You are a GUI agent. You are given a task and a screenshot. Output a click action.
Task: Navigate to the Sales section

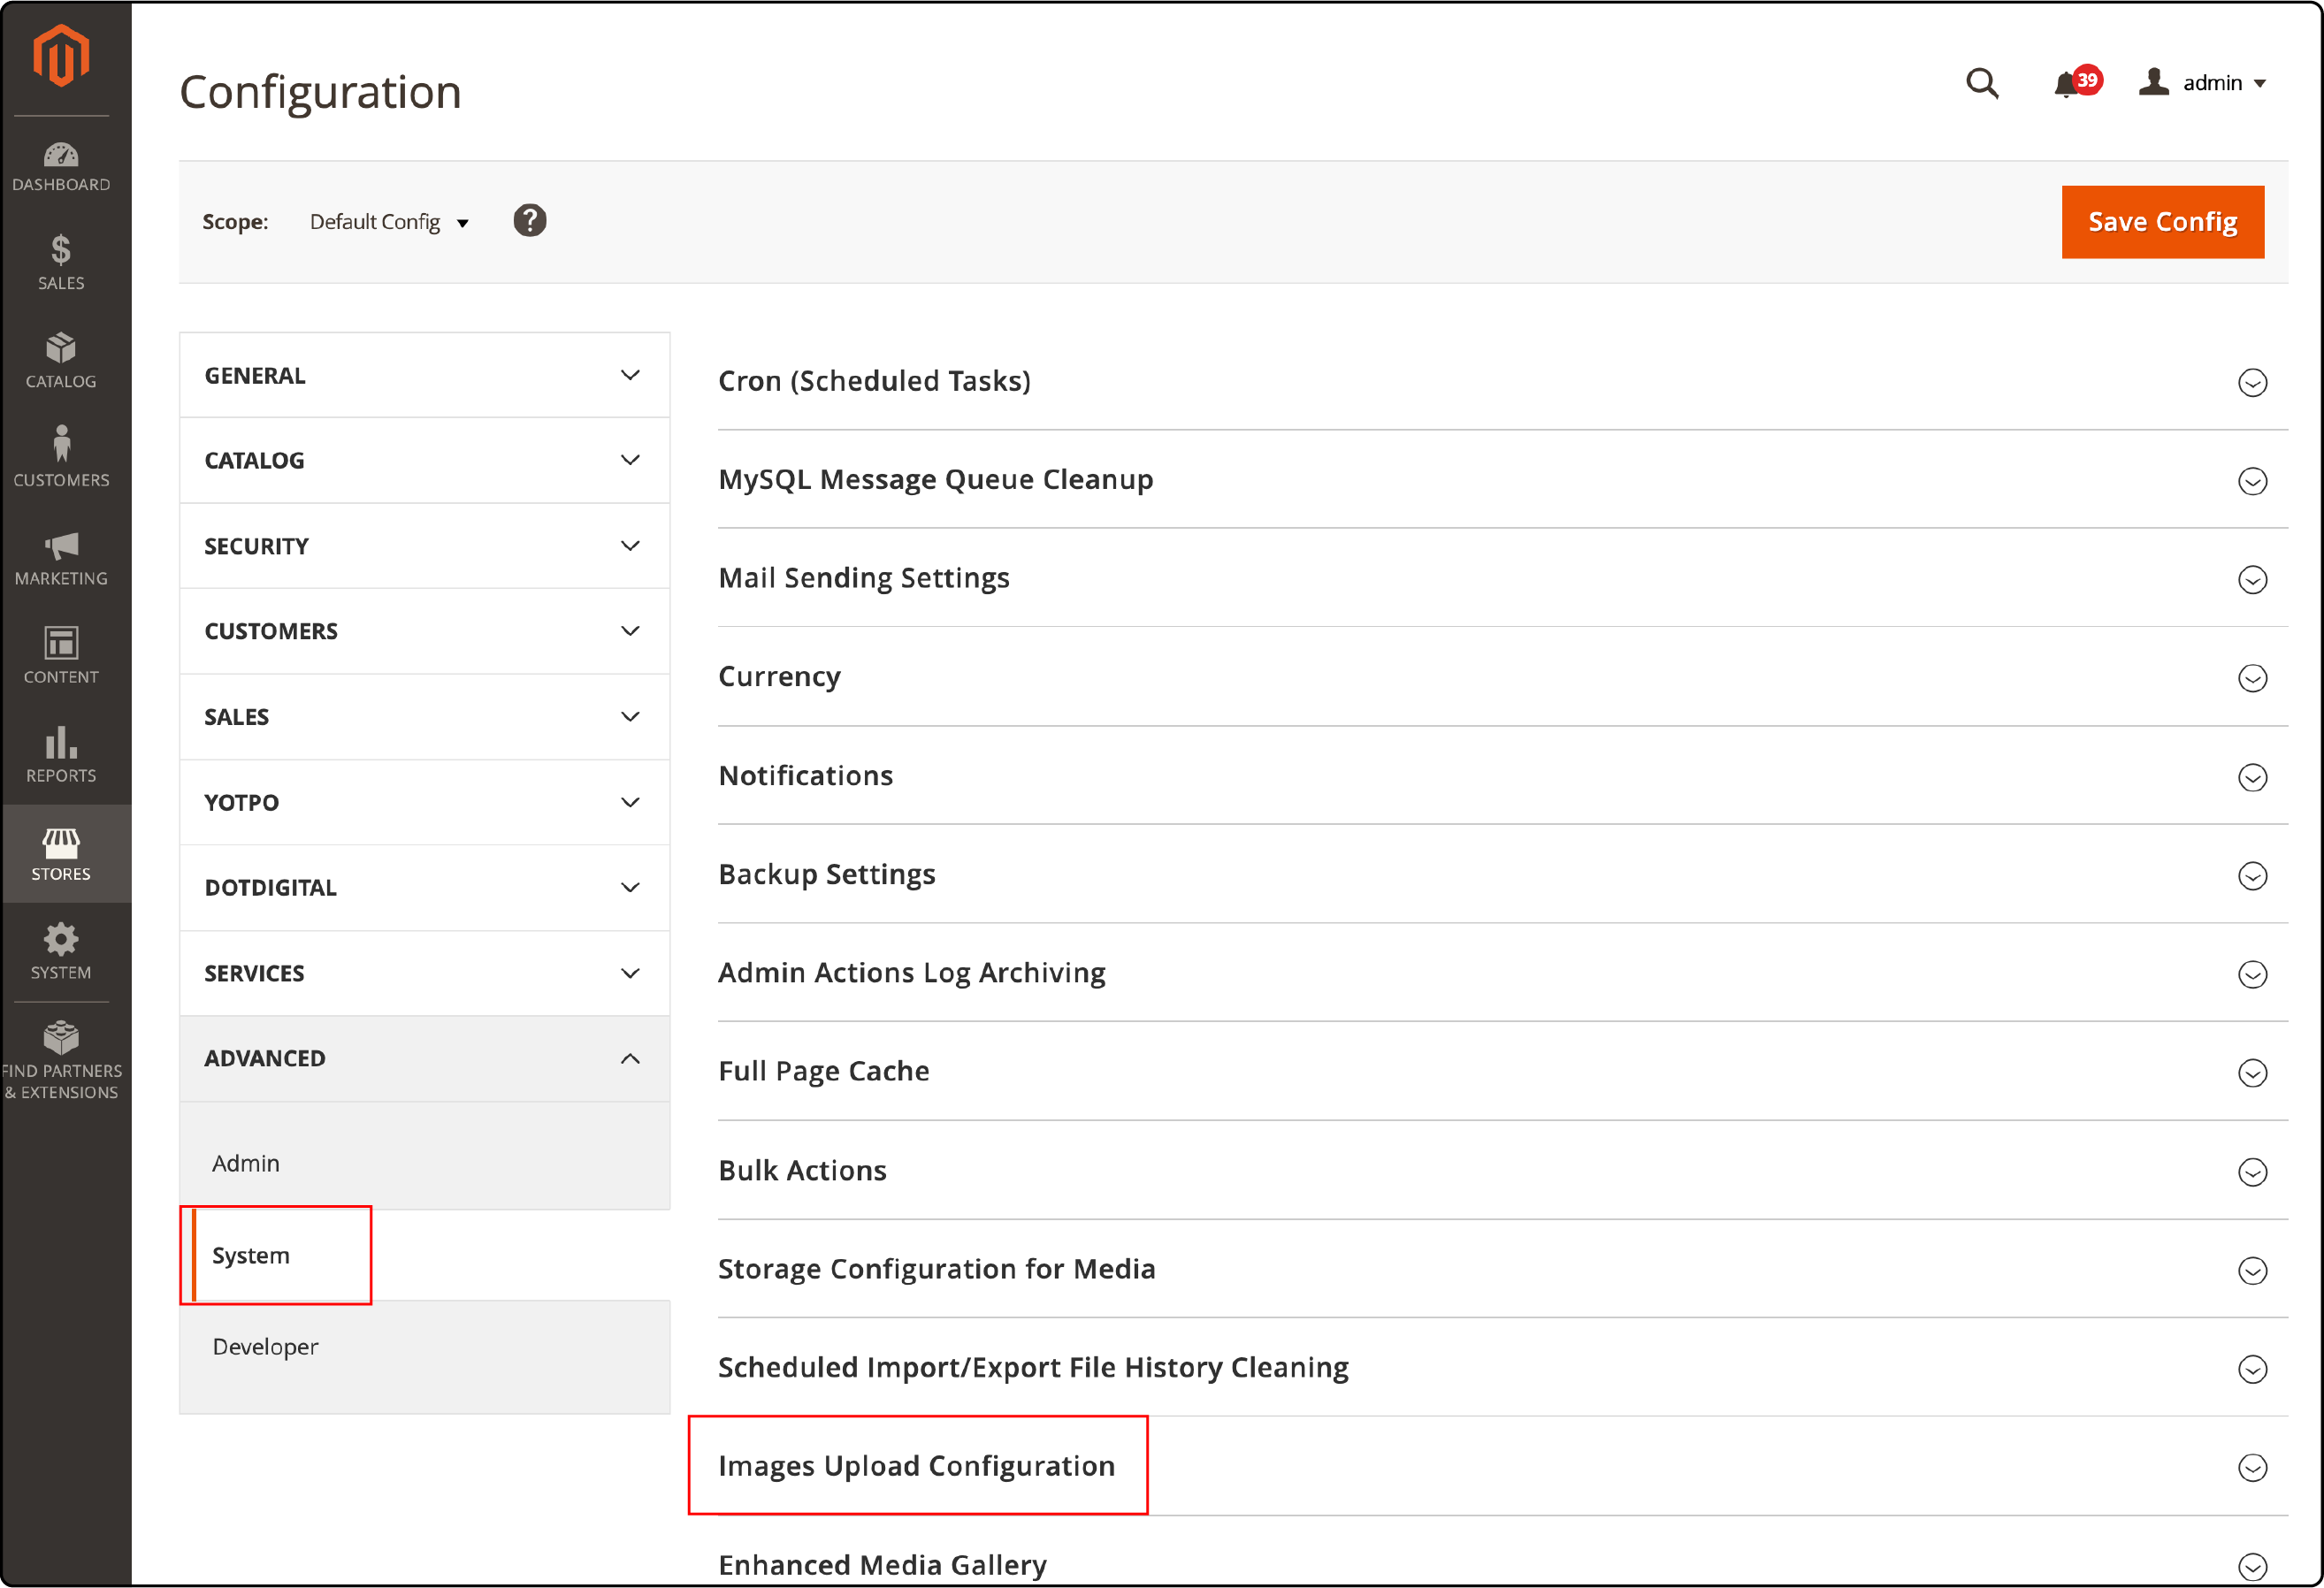point(422,715)
